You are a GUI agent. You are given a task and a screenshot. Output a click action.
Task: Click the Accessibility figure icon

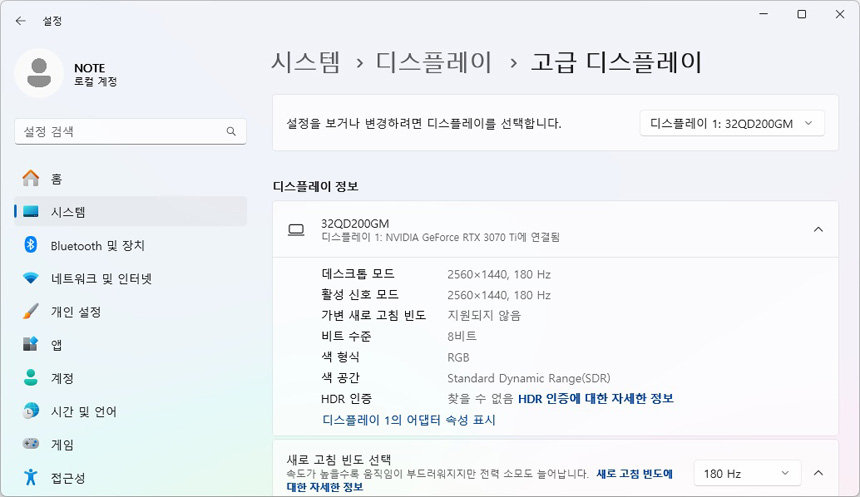(x=31, y=477)
